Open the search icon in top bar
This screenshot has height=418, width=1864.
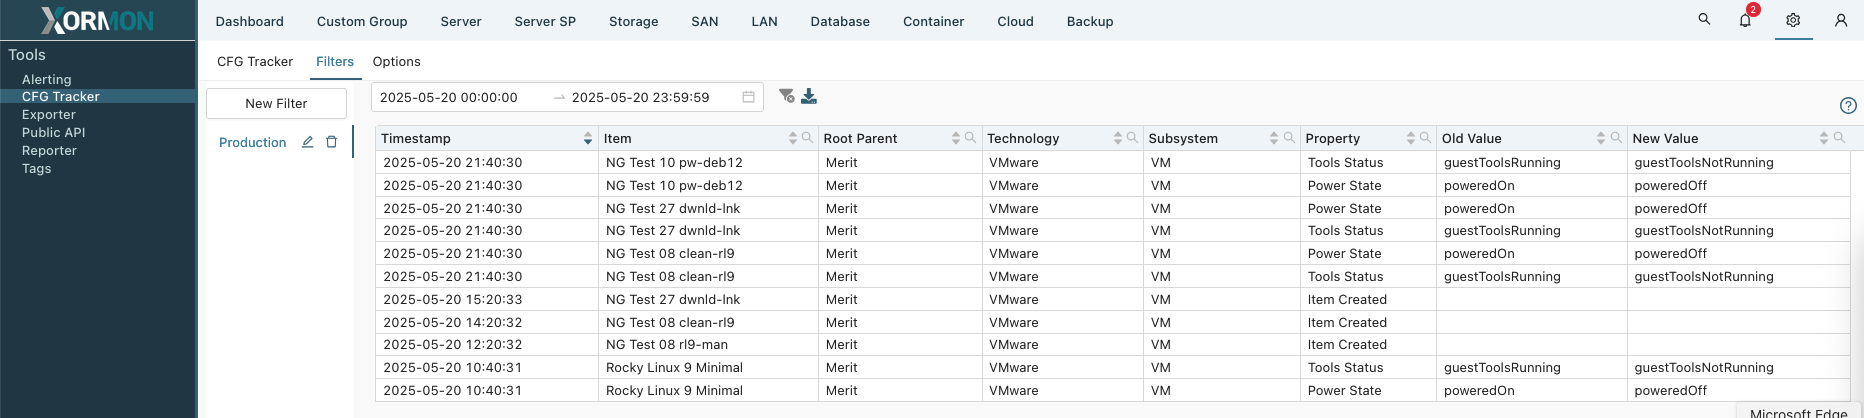pos(1704,19)
